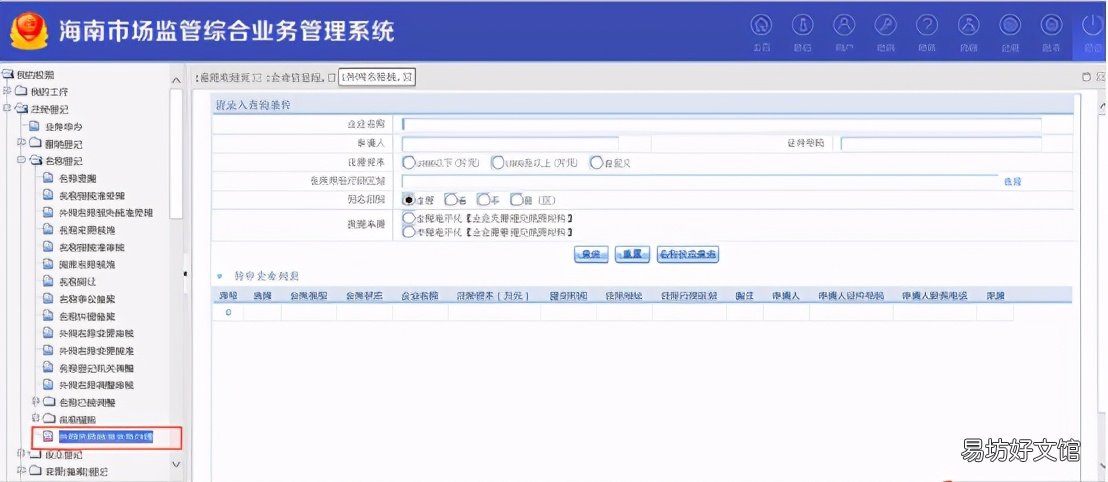The height and width of the screenshot is (482, 1108).
Task: Click the info 'i' icon in header
Action: [803, 26]
